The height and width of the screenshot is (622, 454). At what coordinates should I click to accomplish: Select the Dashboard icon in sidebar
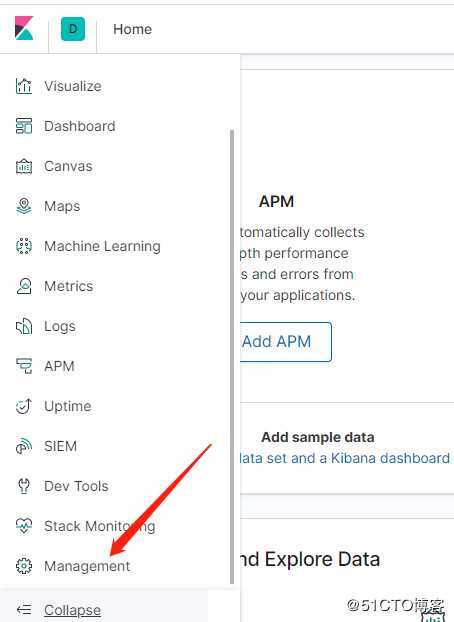pos(24,126)
